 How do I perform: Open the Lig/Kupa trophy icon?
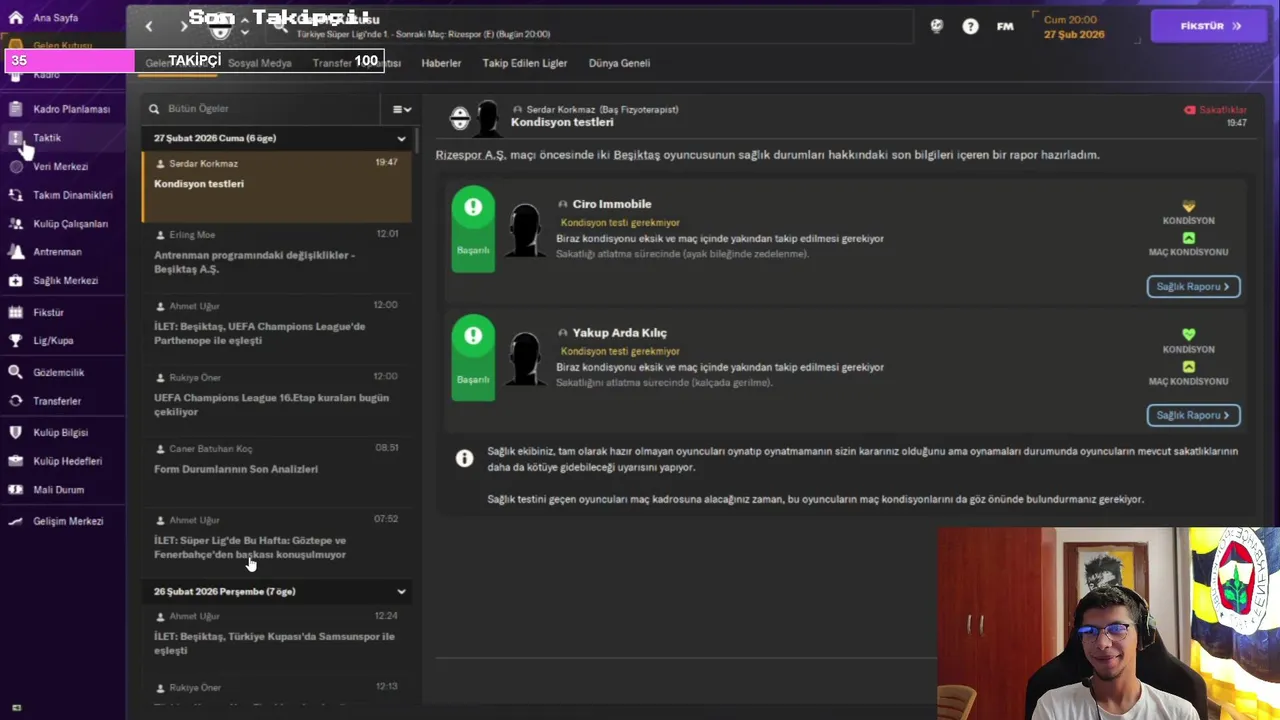[15, 340]
